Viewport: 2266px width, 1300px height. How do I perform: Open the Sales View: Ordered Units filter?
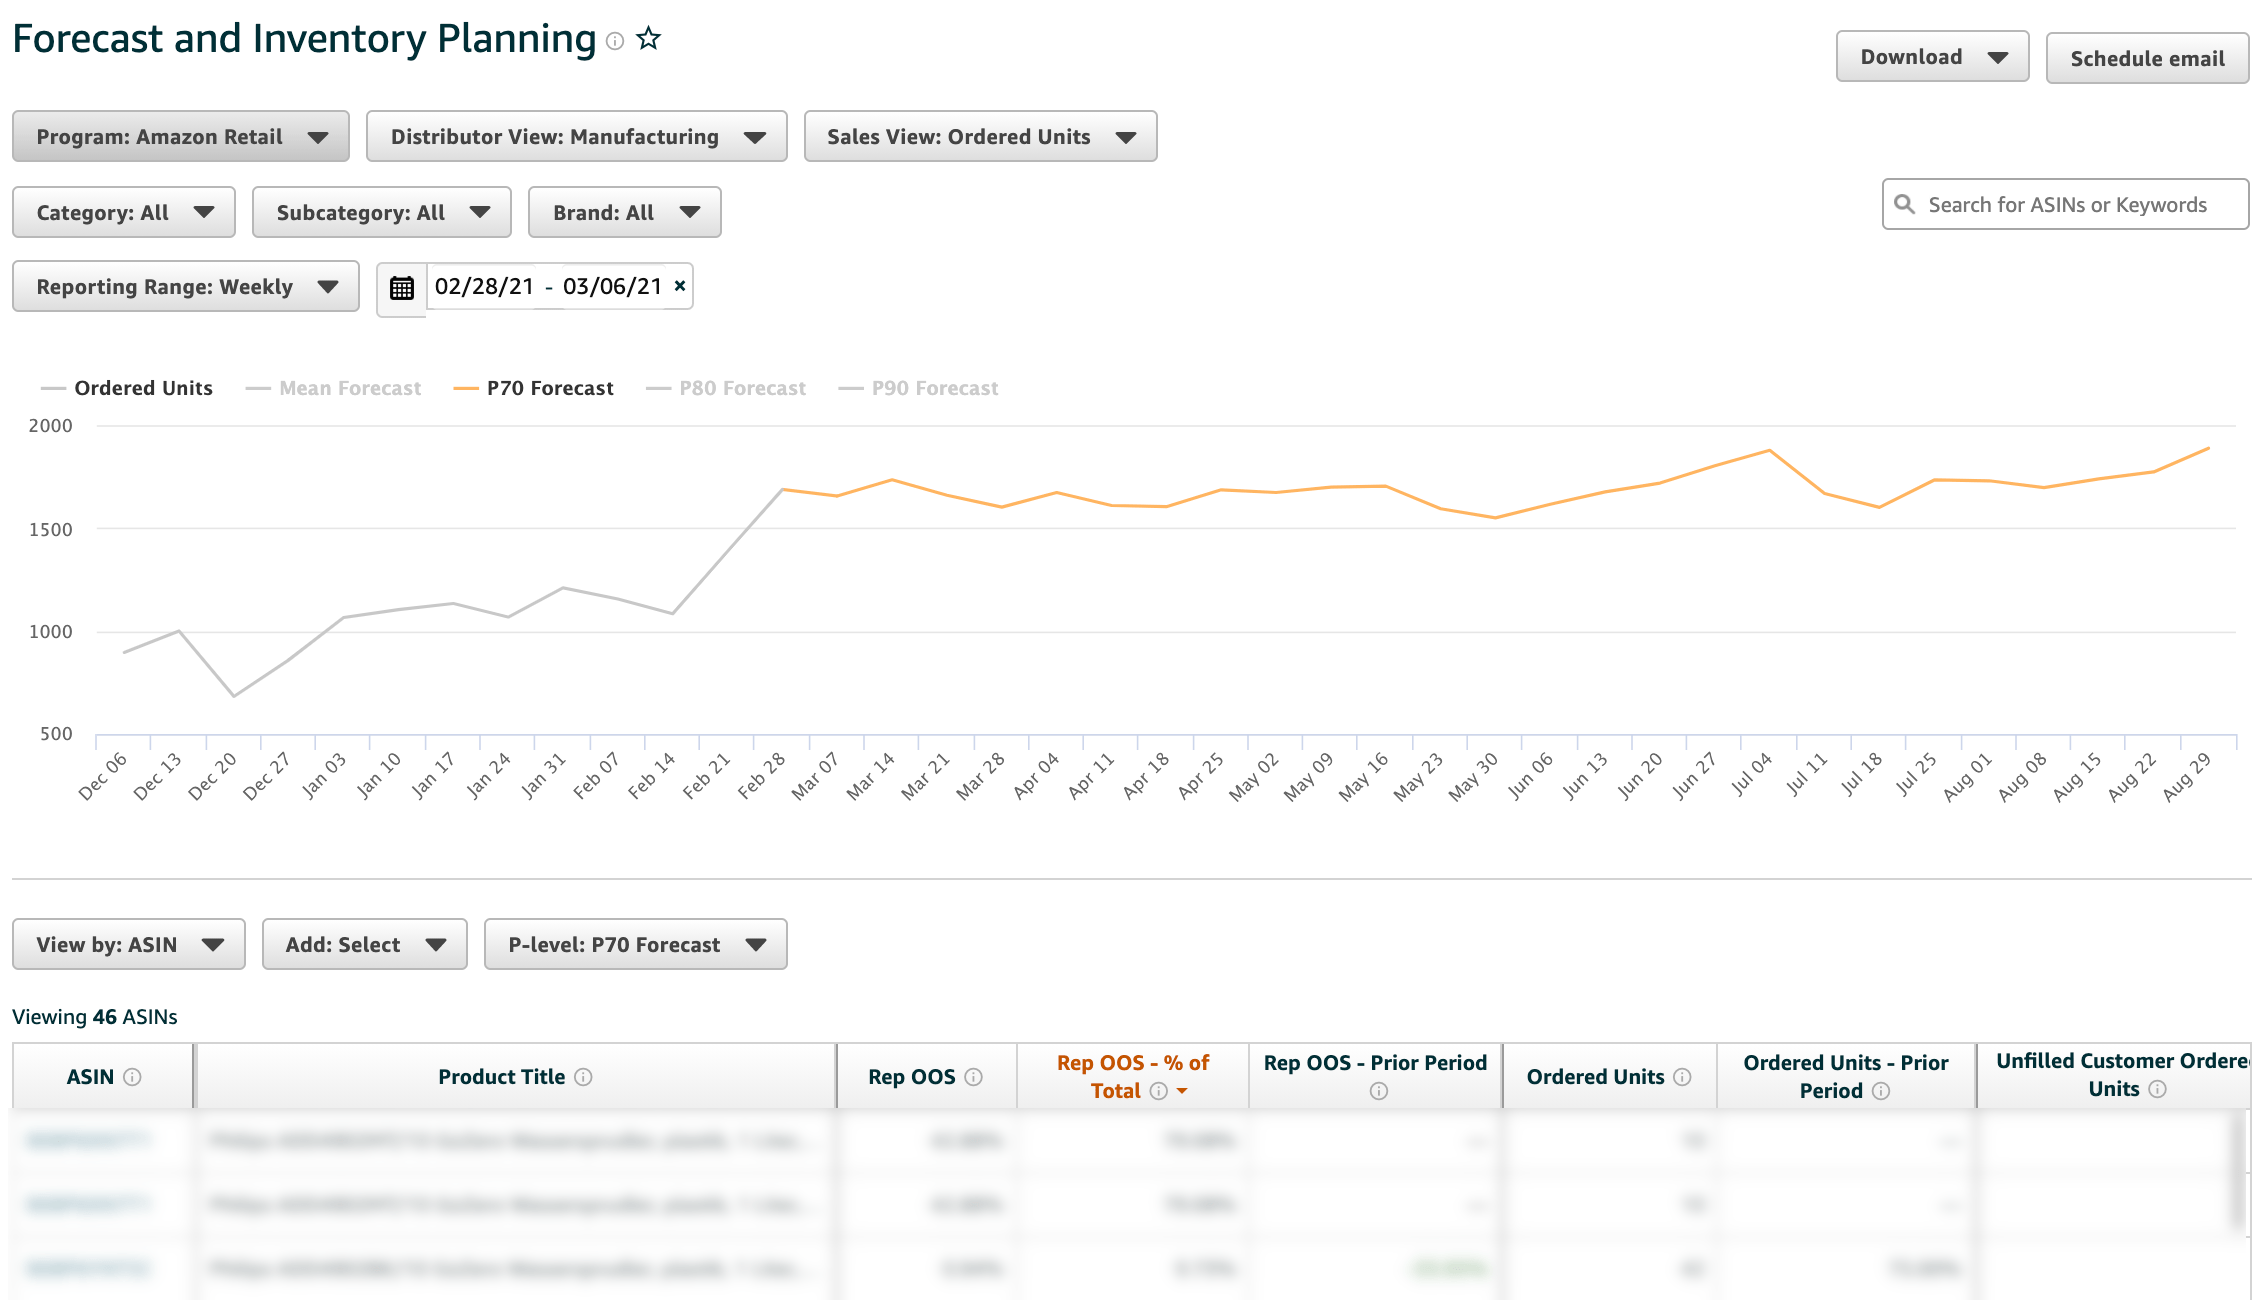point(980,136)
